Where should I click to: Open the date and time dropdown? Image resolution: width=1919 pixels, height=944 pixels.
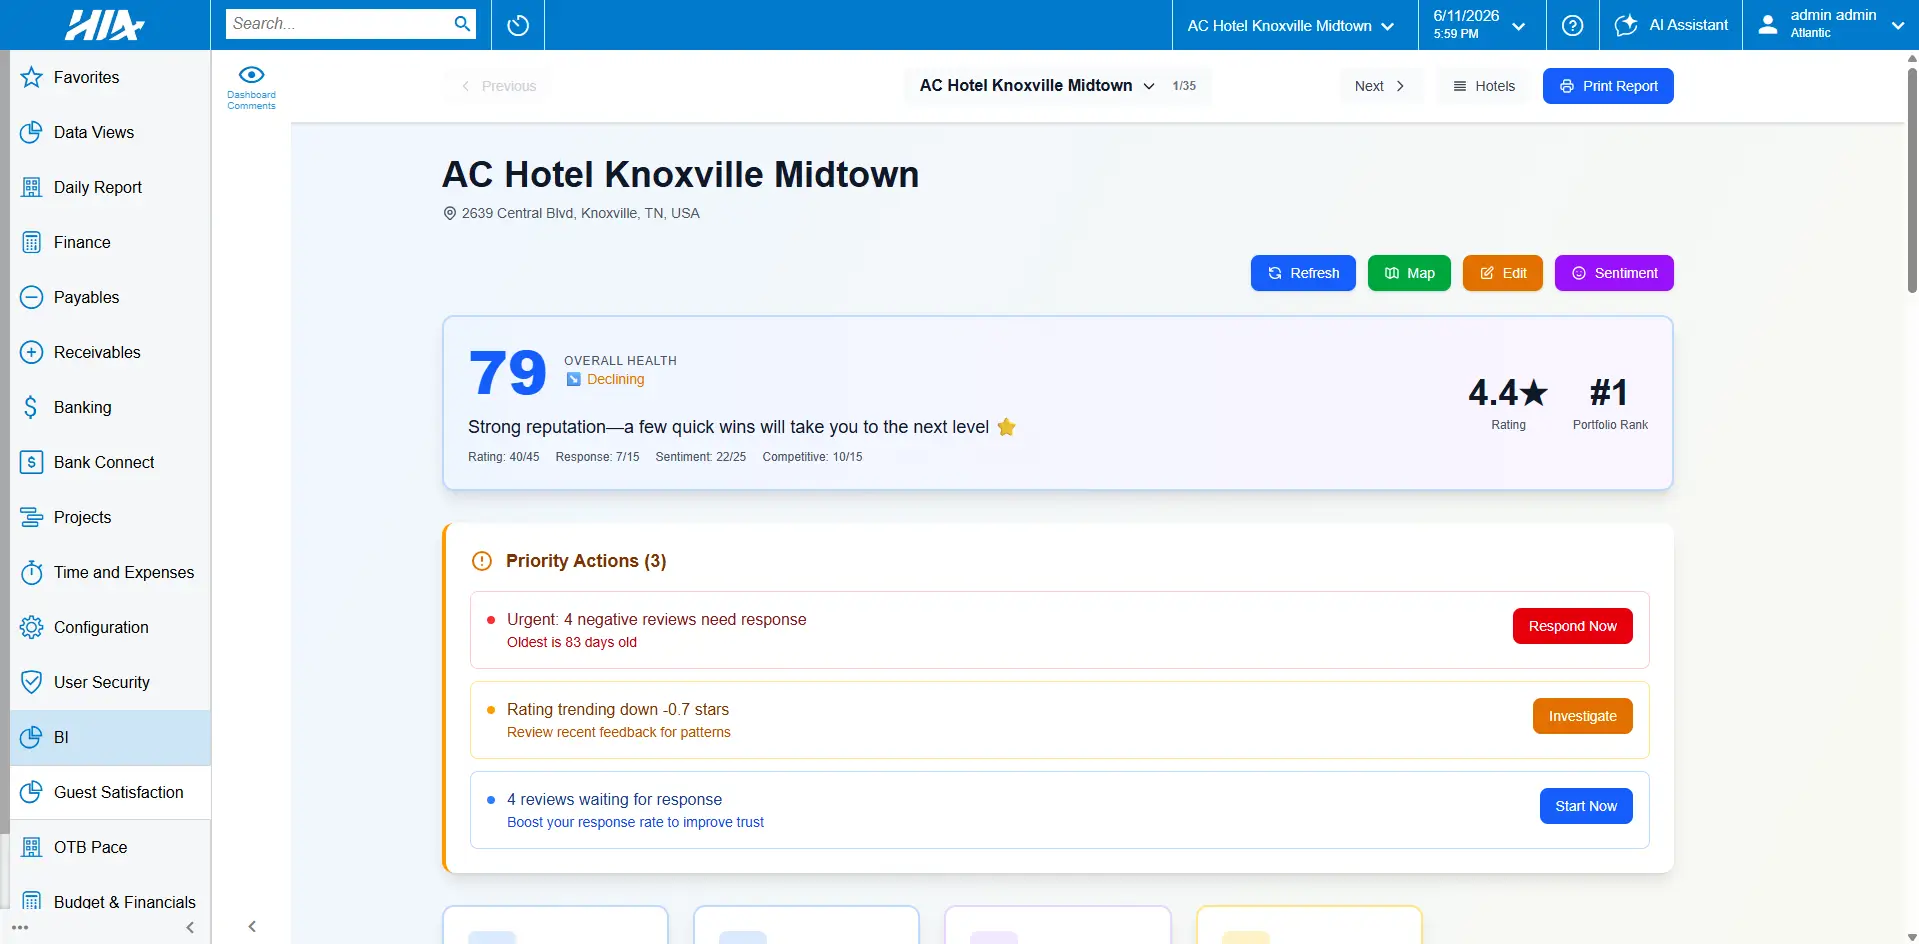point(1480,25)
